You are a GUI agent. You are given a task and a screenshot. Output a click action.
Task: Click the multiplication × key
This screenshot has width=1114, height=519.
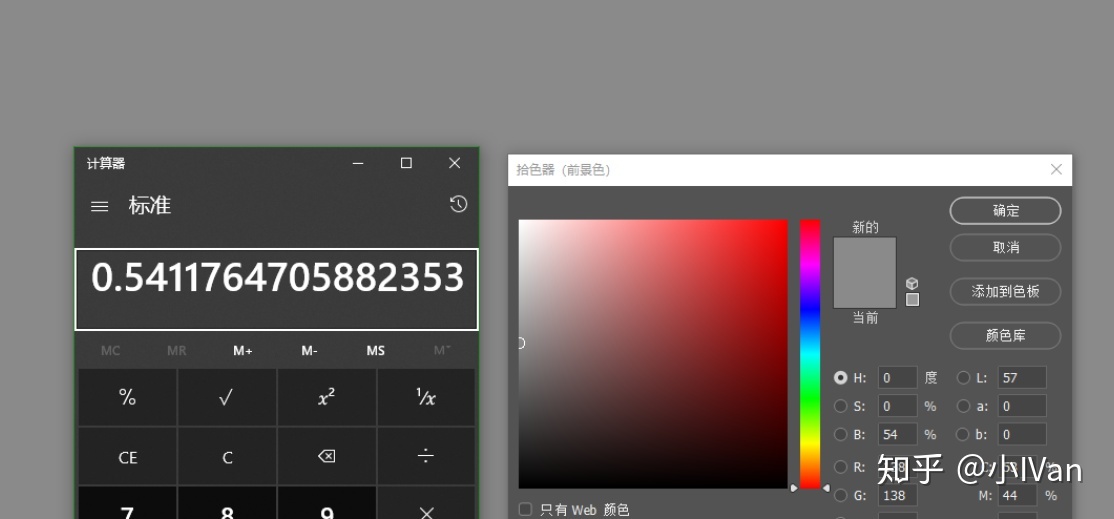point(426,503)
